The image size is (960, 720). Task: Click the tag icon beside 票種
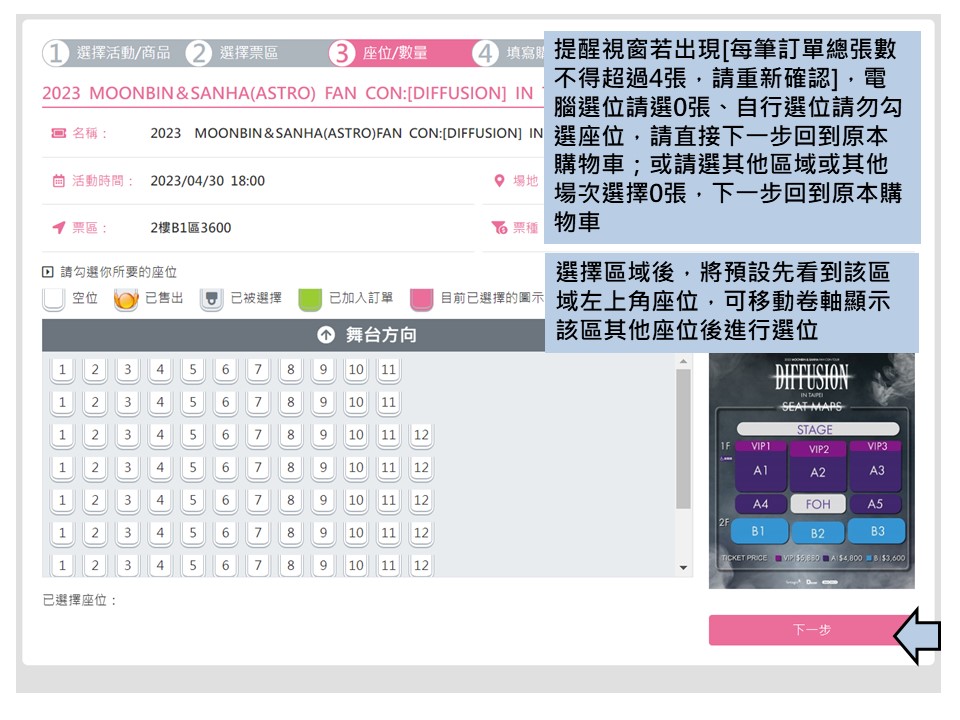497,226
